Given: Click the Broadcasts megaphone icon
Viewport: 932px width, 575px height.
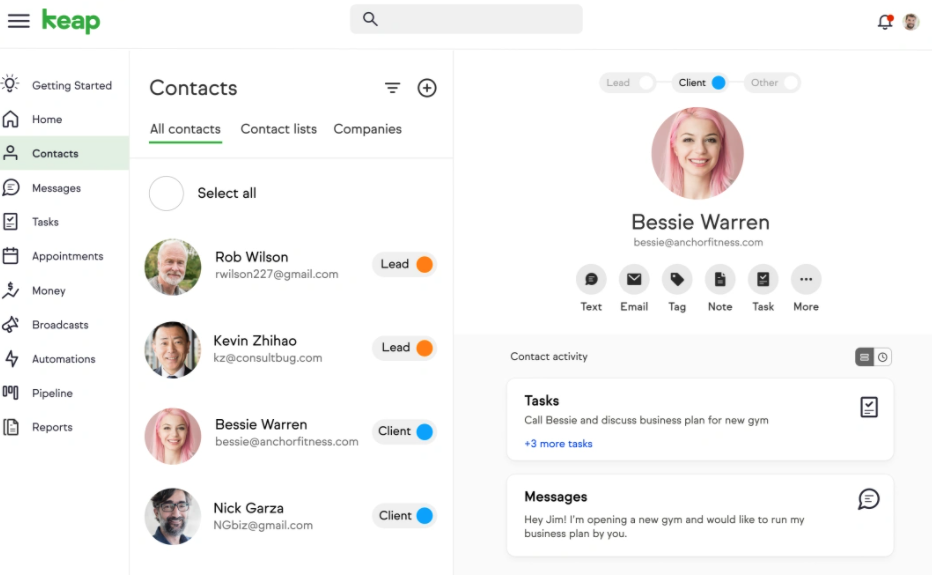Looking at the screenshot, I should [x=11, y=325].
